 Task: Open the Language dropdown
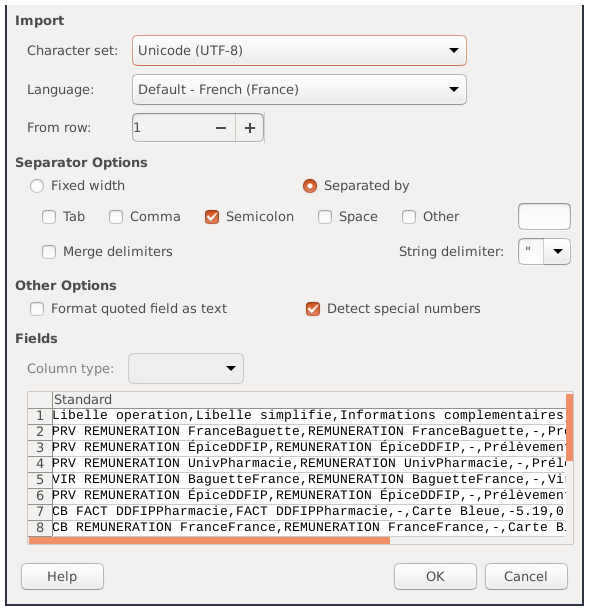pyautogui.click(x=301, y=90)
